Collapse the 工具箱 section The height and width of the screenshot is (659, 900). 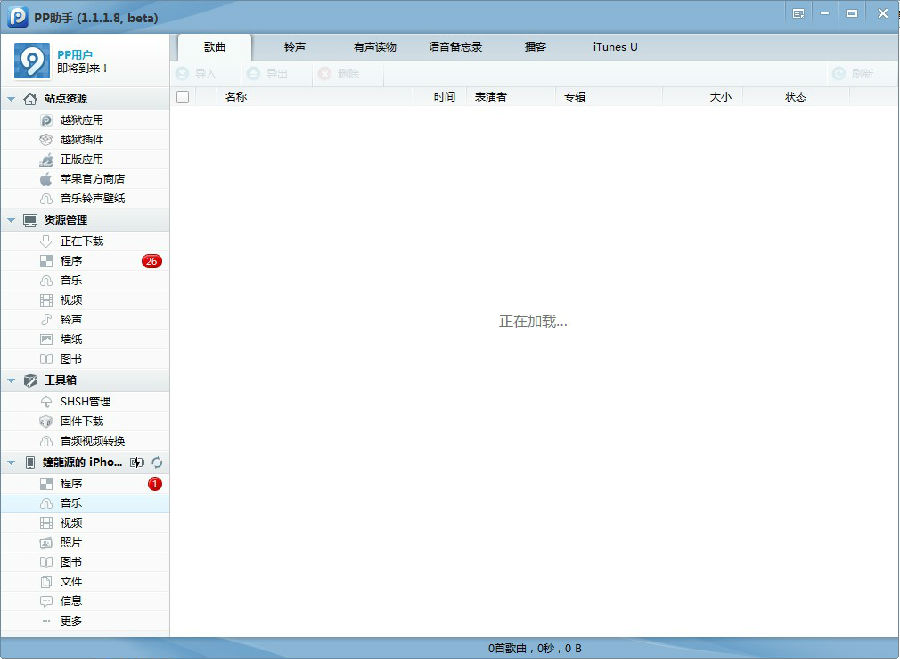click(x=10, y=381)
